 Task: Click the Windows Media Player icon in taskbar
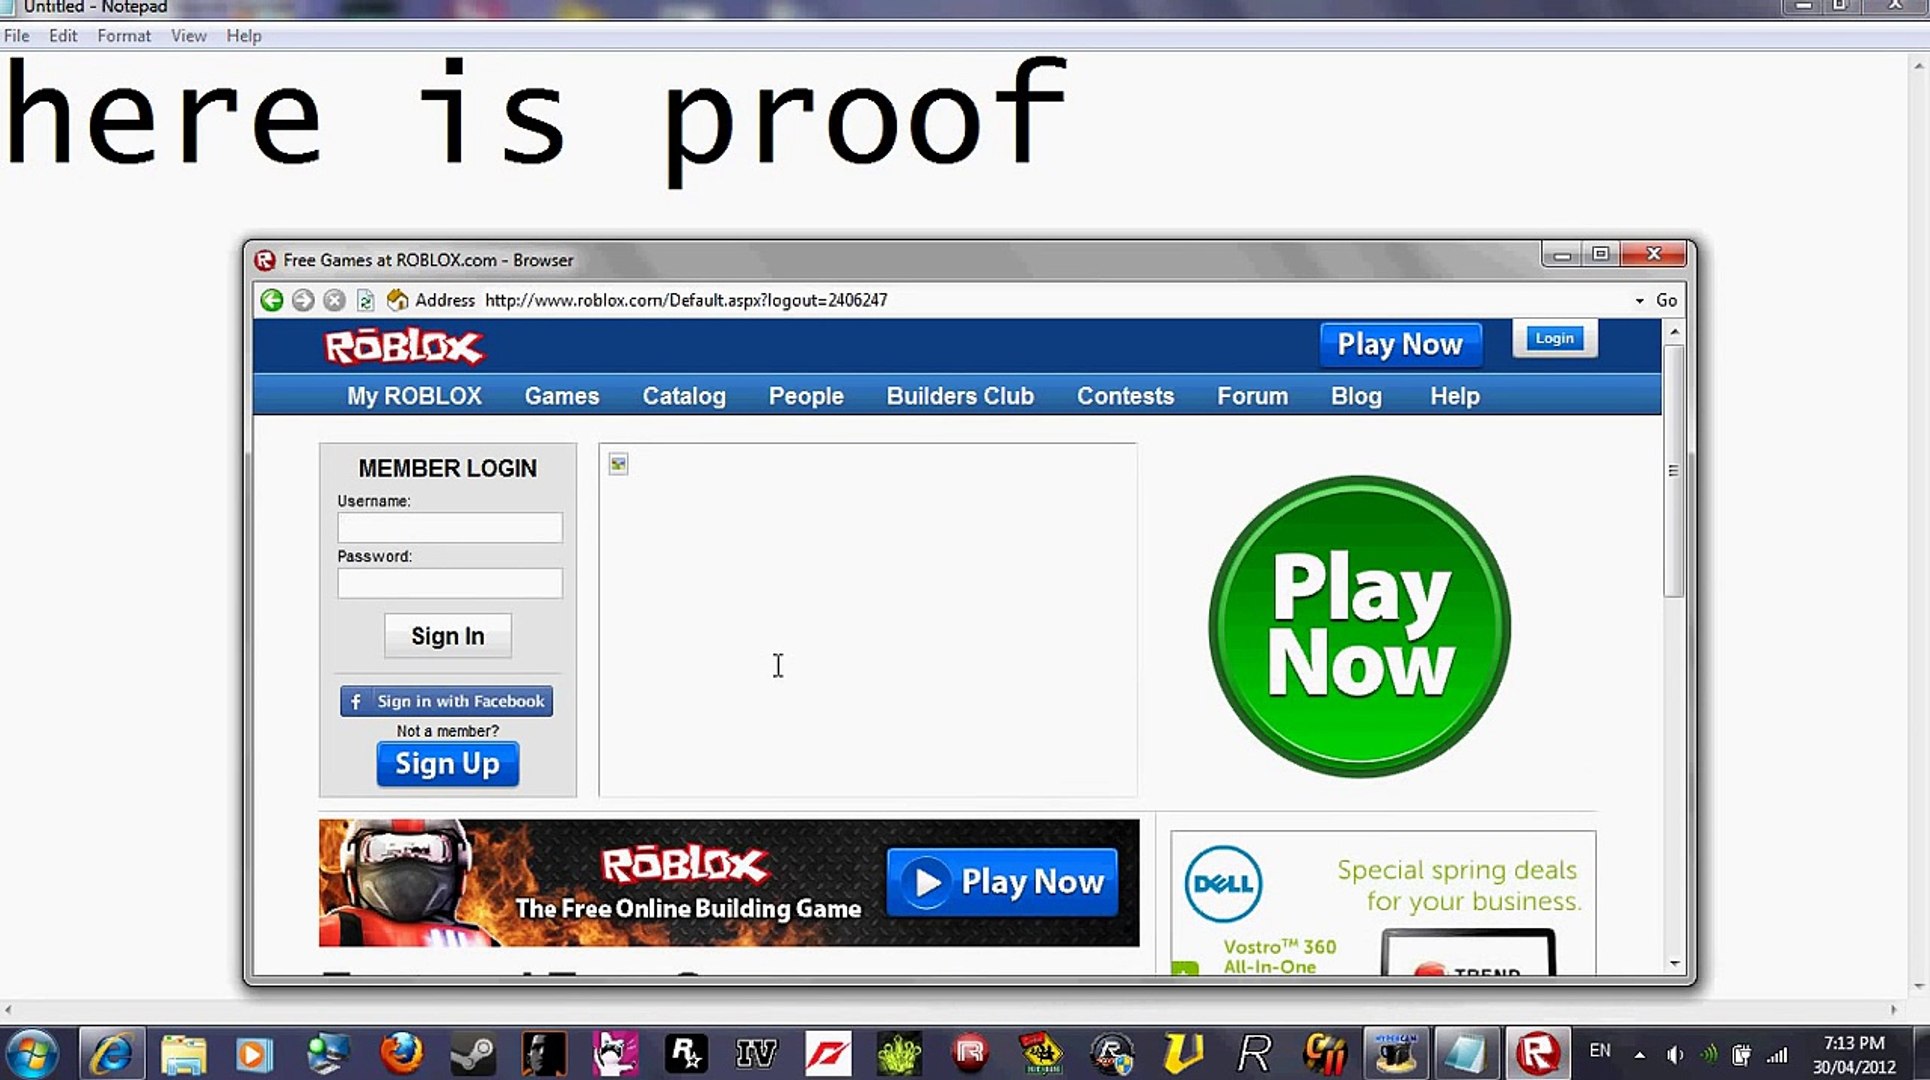(x=256, y=1052)
